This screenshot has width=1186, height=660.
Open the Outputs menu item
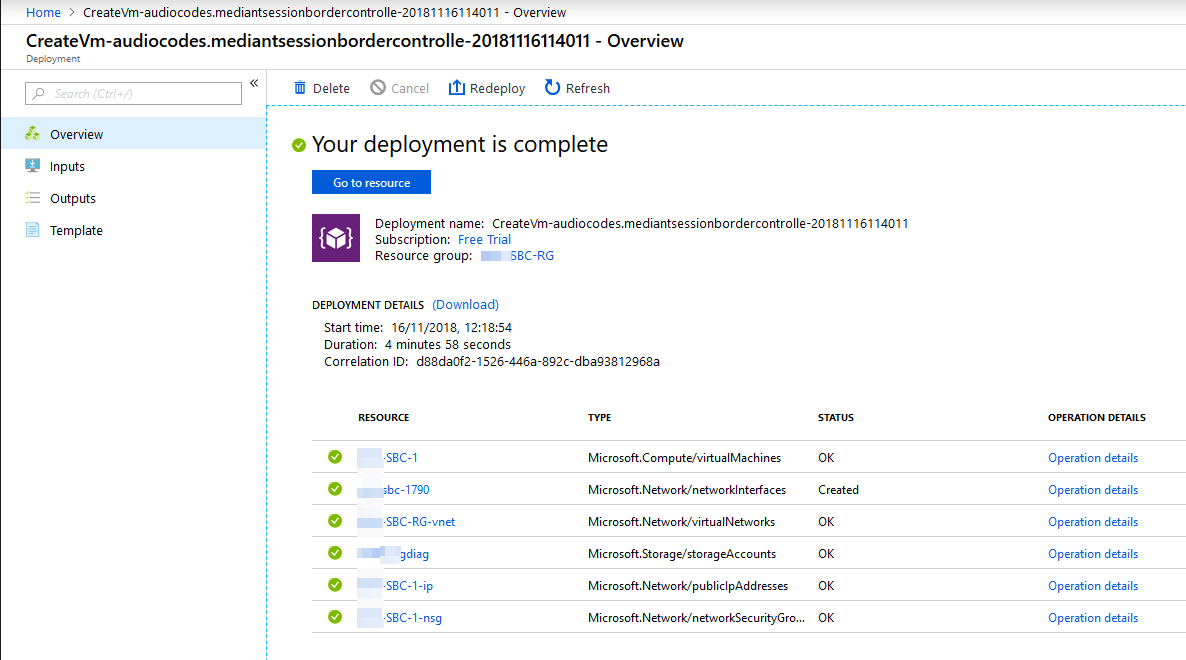(133, 198)
